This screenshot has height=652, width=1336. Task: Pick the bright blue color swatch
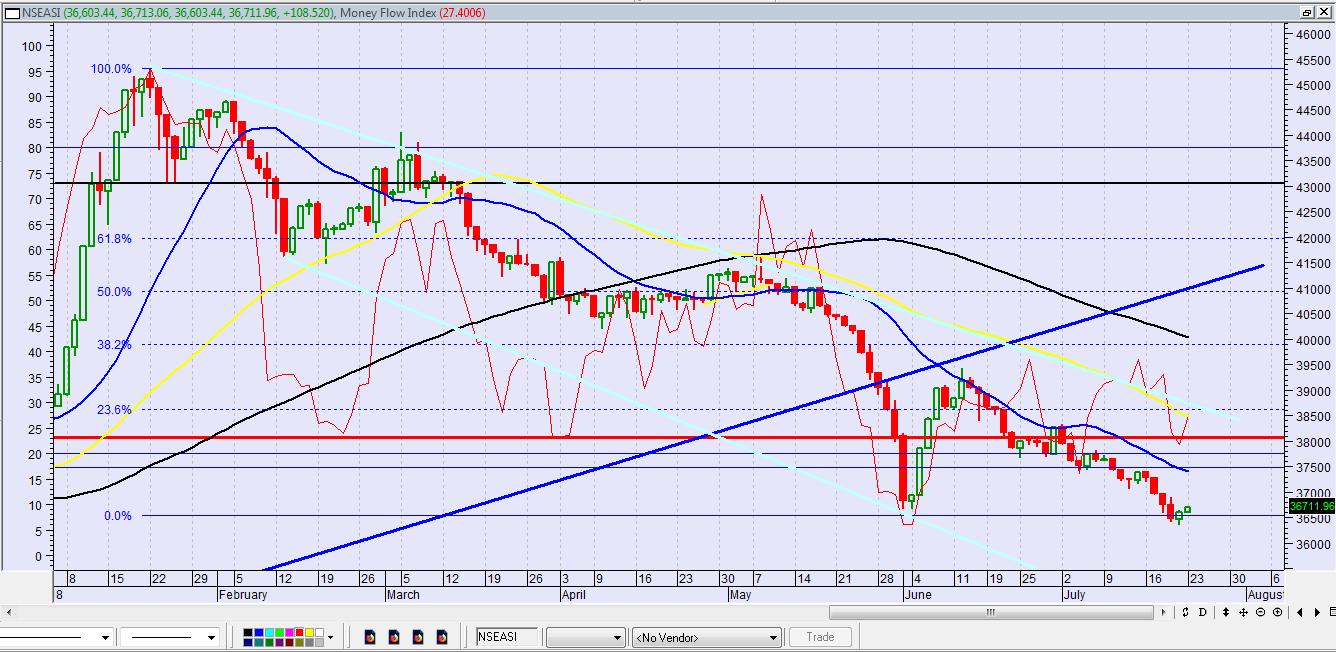point(259,632)
